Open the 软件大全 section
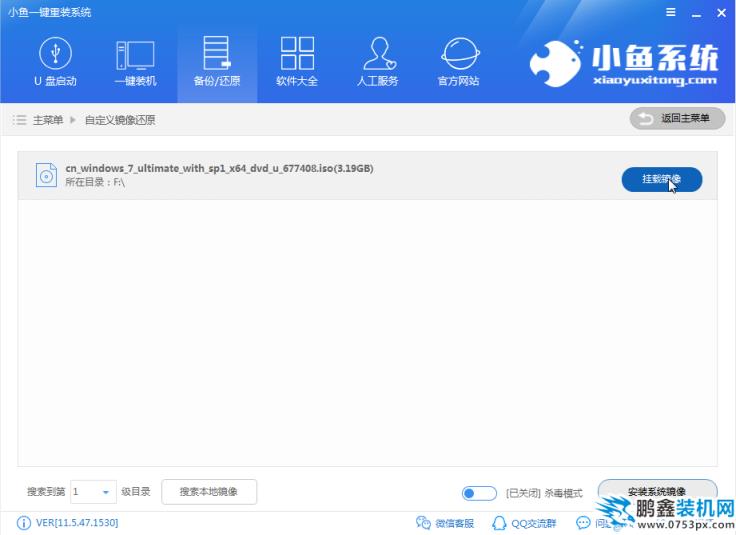The image size is (736, 535). (x=297, y=62)
